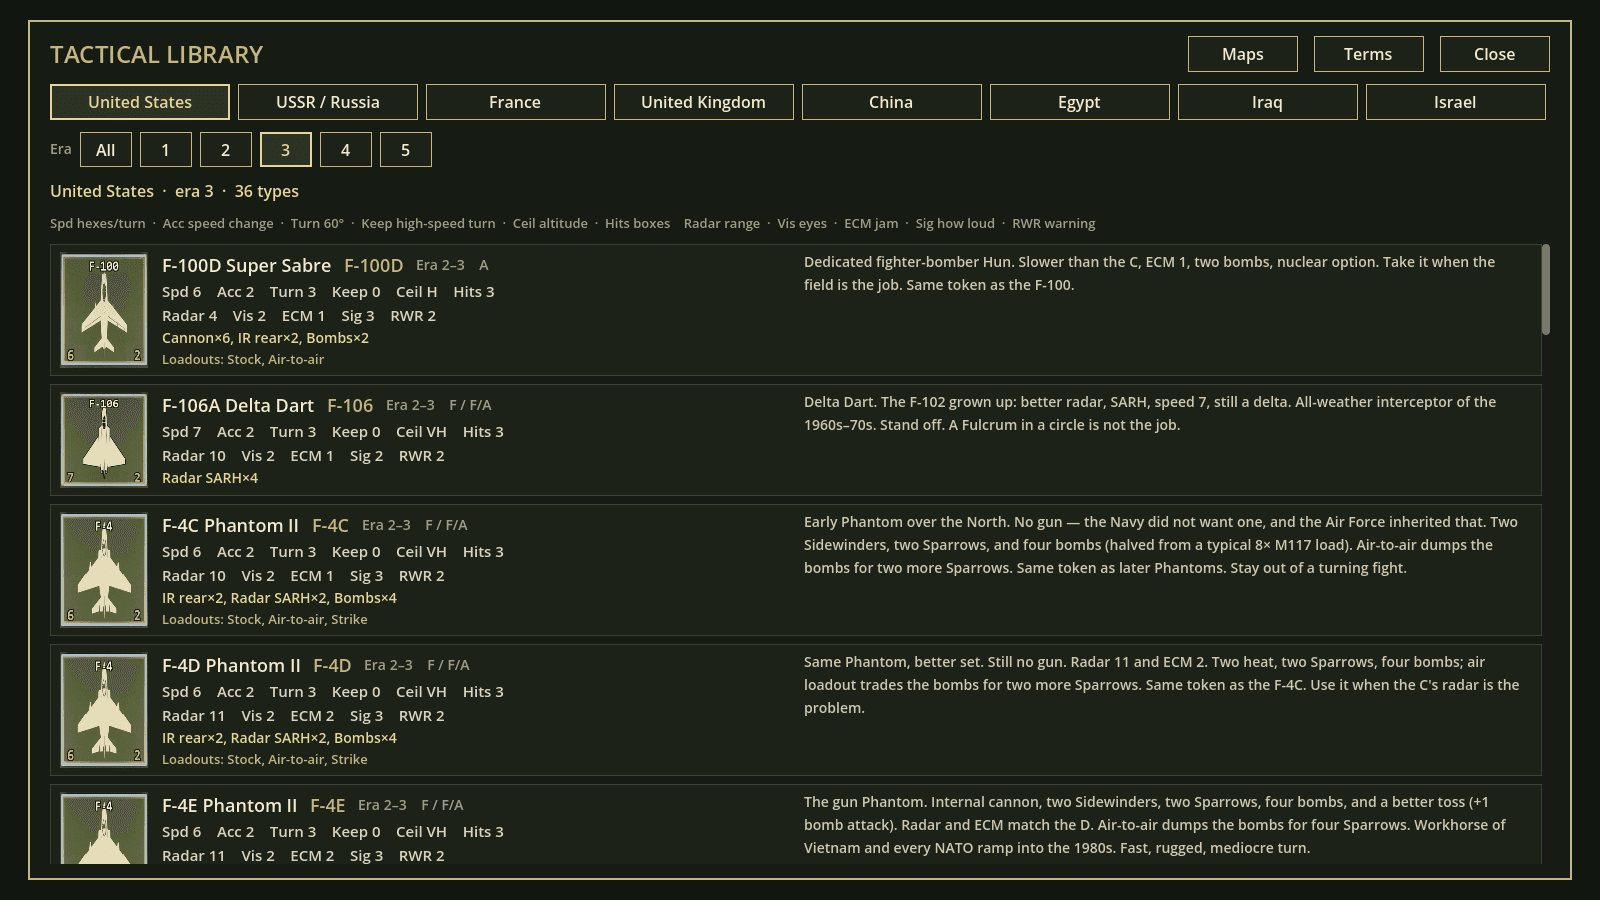Switch to the Egypt tab
This screenshot has height=900, width=1600.
(1080, 102)
